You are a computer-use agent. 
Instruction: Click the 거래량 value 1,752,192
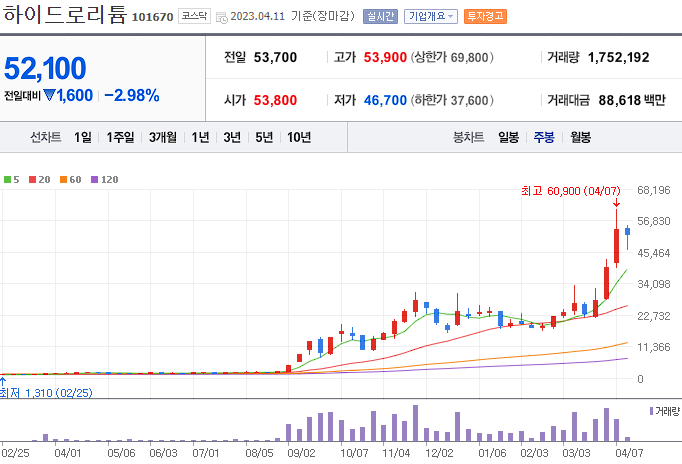click(x=618, y=57)
